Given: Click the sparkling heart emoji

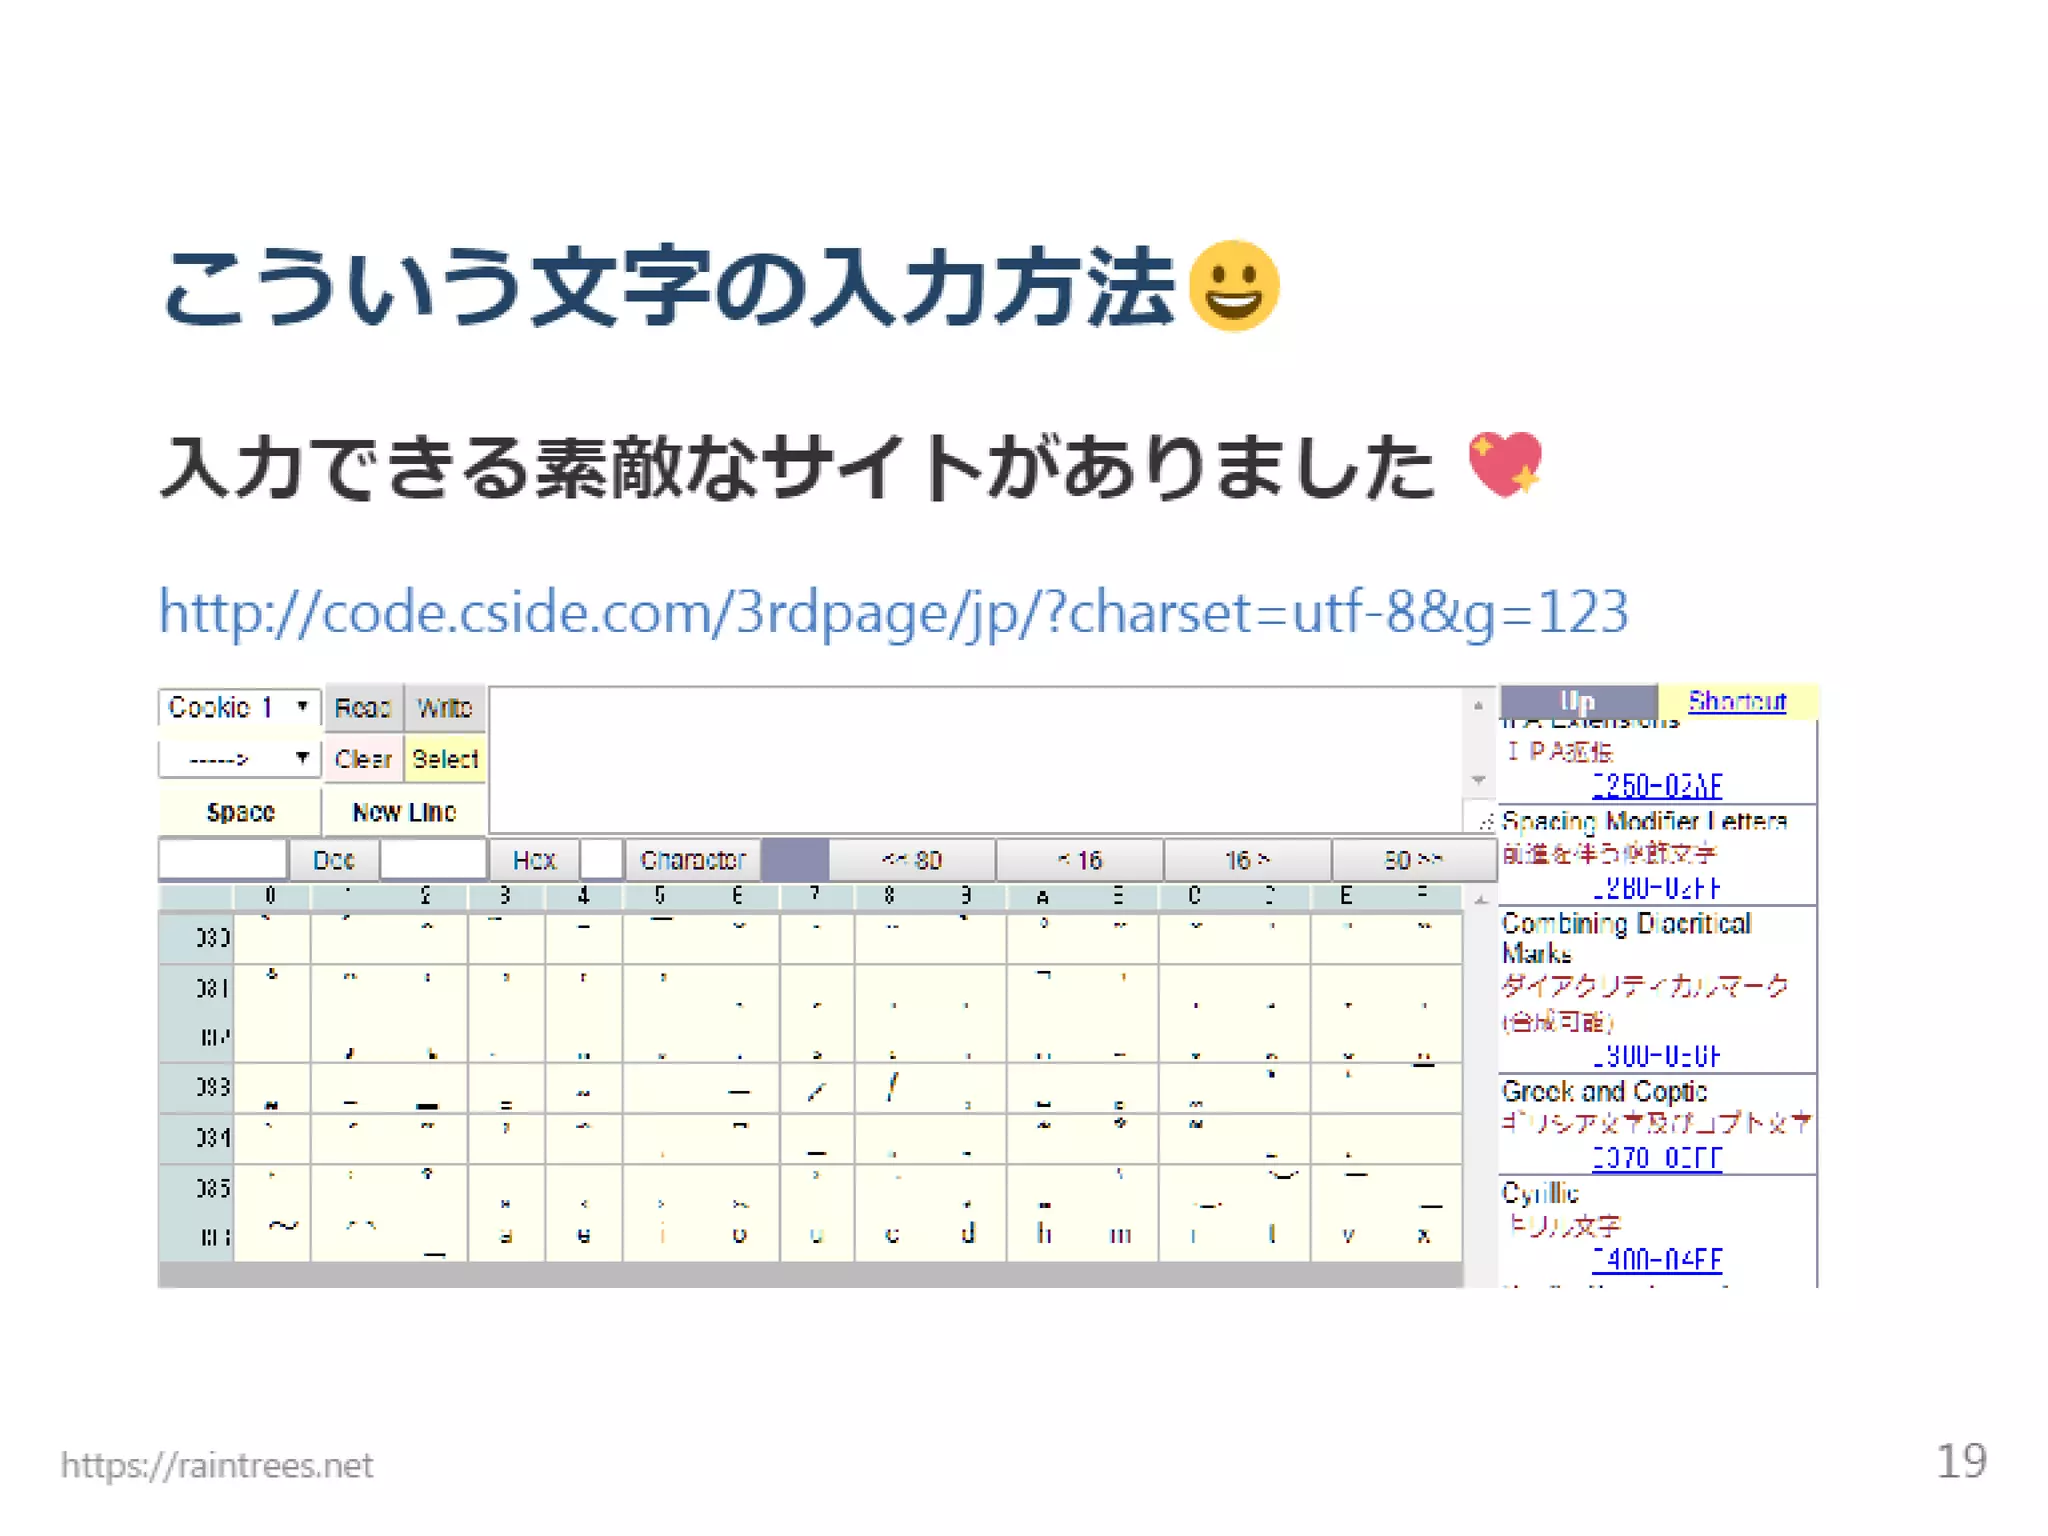Looking at the screenshot, I should click(x=1505, y=464).
